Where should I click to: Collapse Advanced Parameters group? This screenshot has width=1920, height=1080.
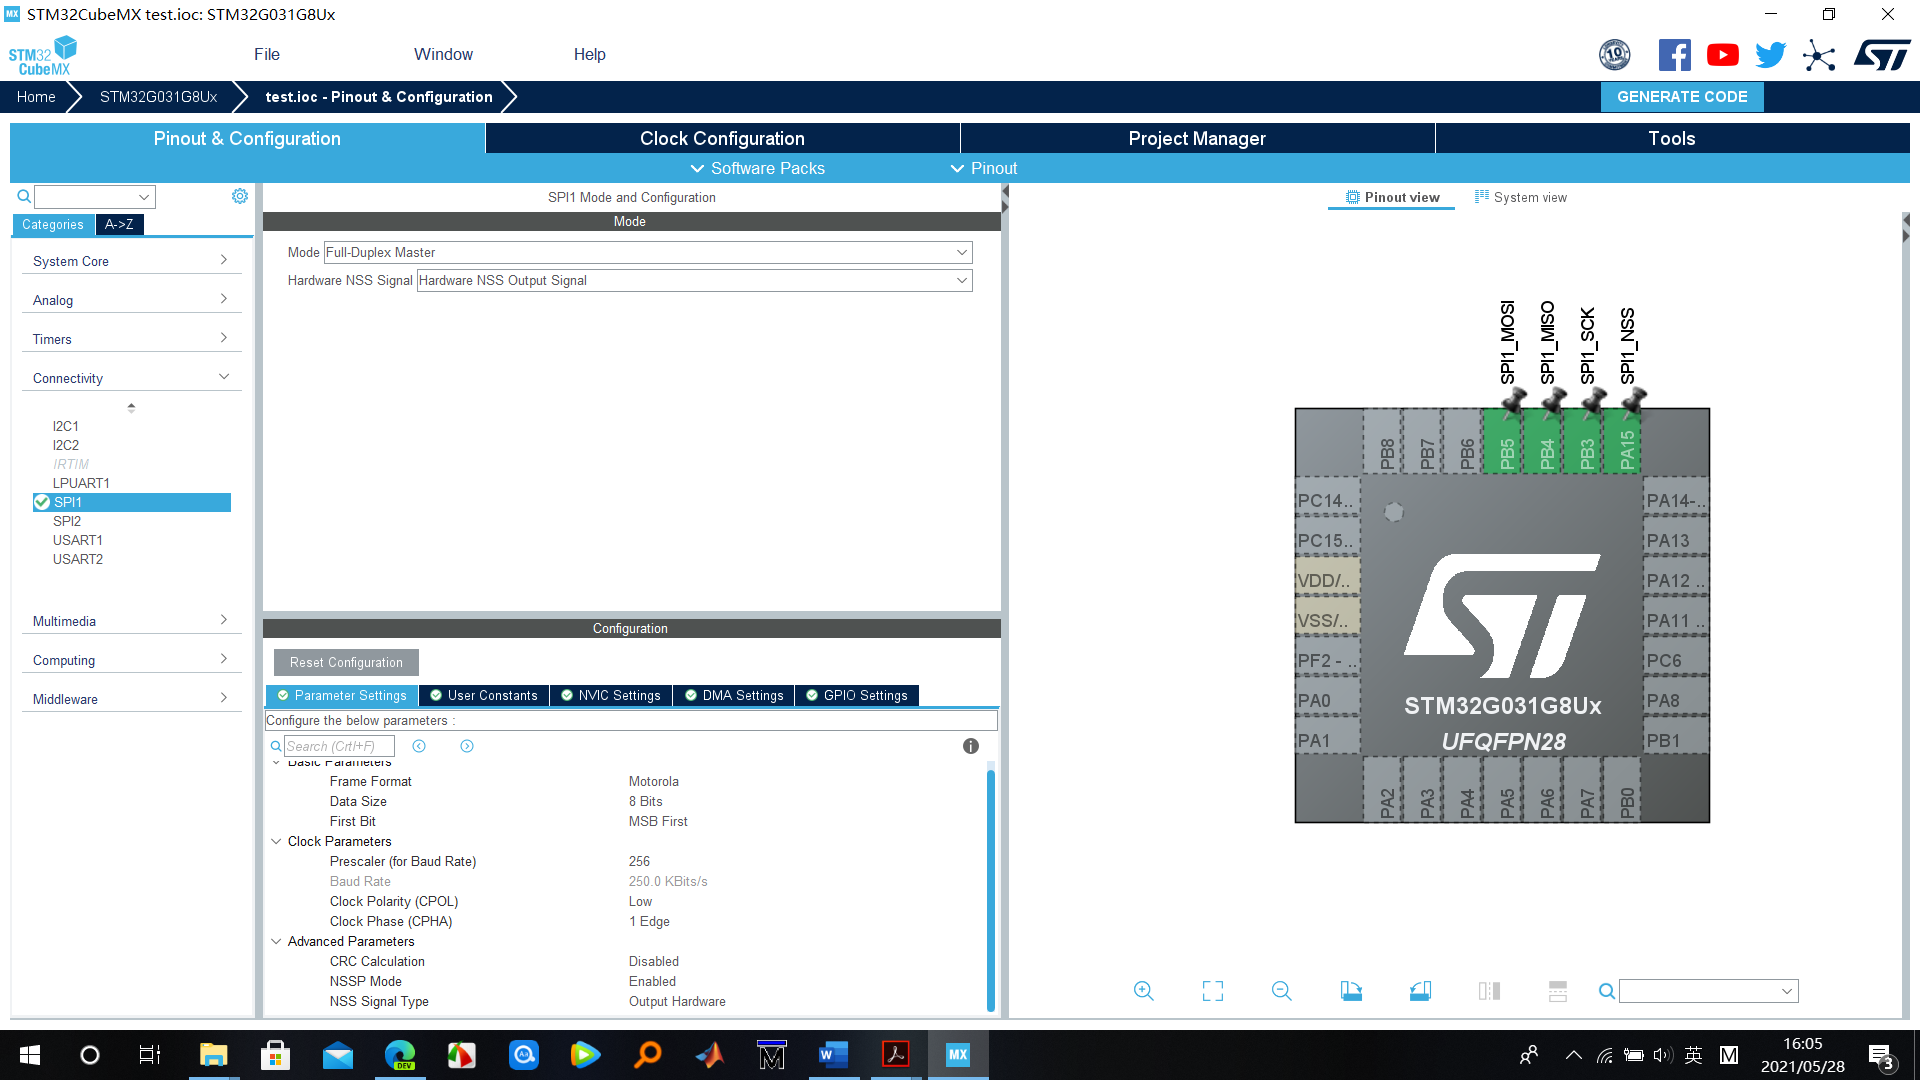(276, 941)
